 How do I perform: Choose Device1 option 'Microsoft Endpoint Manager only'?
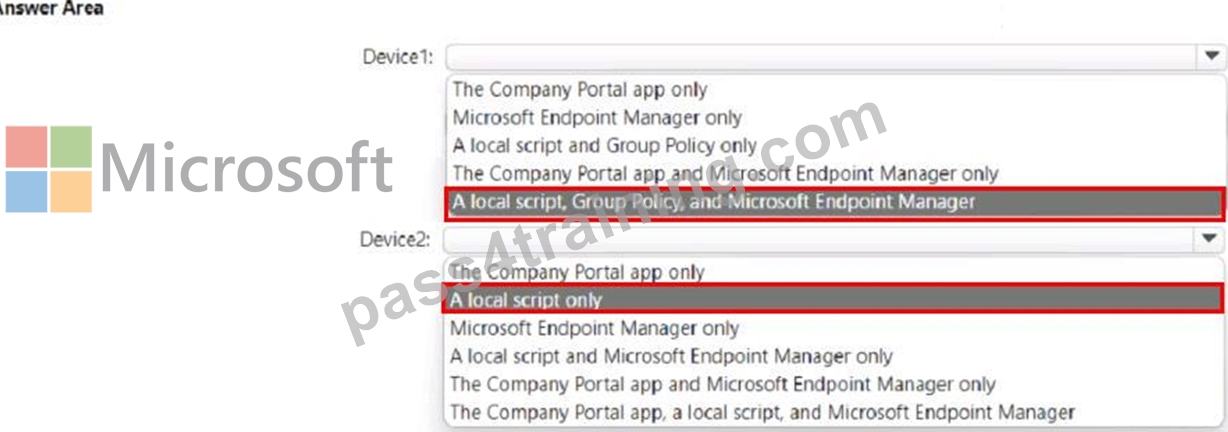(597, 118)
